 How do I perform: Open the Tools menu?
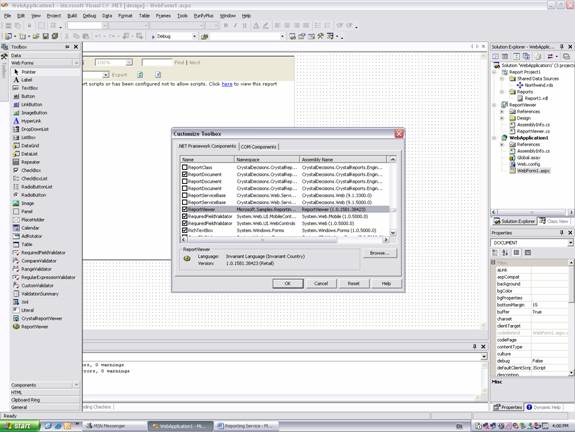(182, 16)
